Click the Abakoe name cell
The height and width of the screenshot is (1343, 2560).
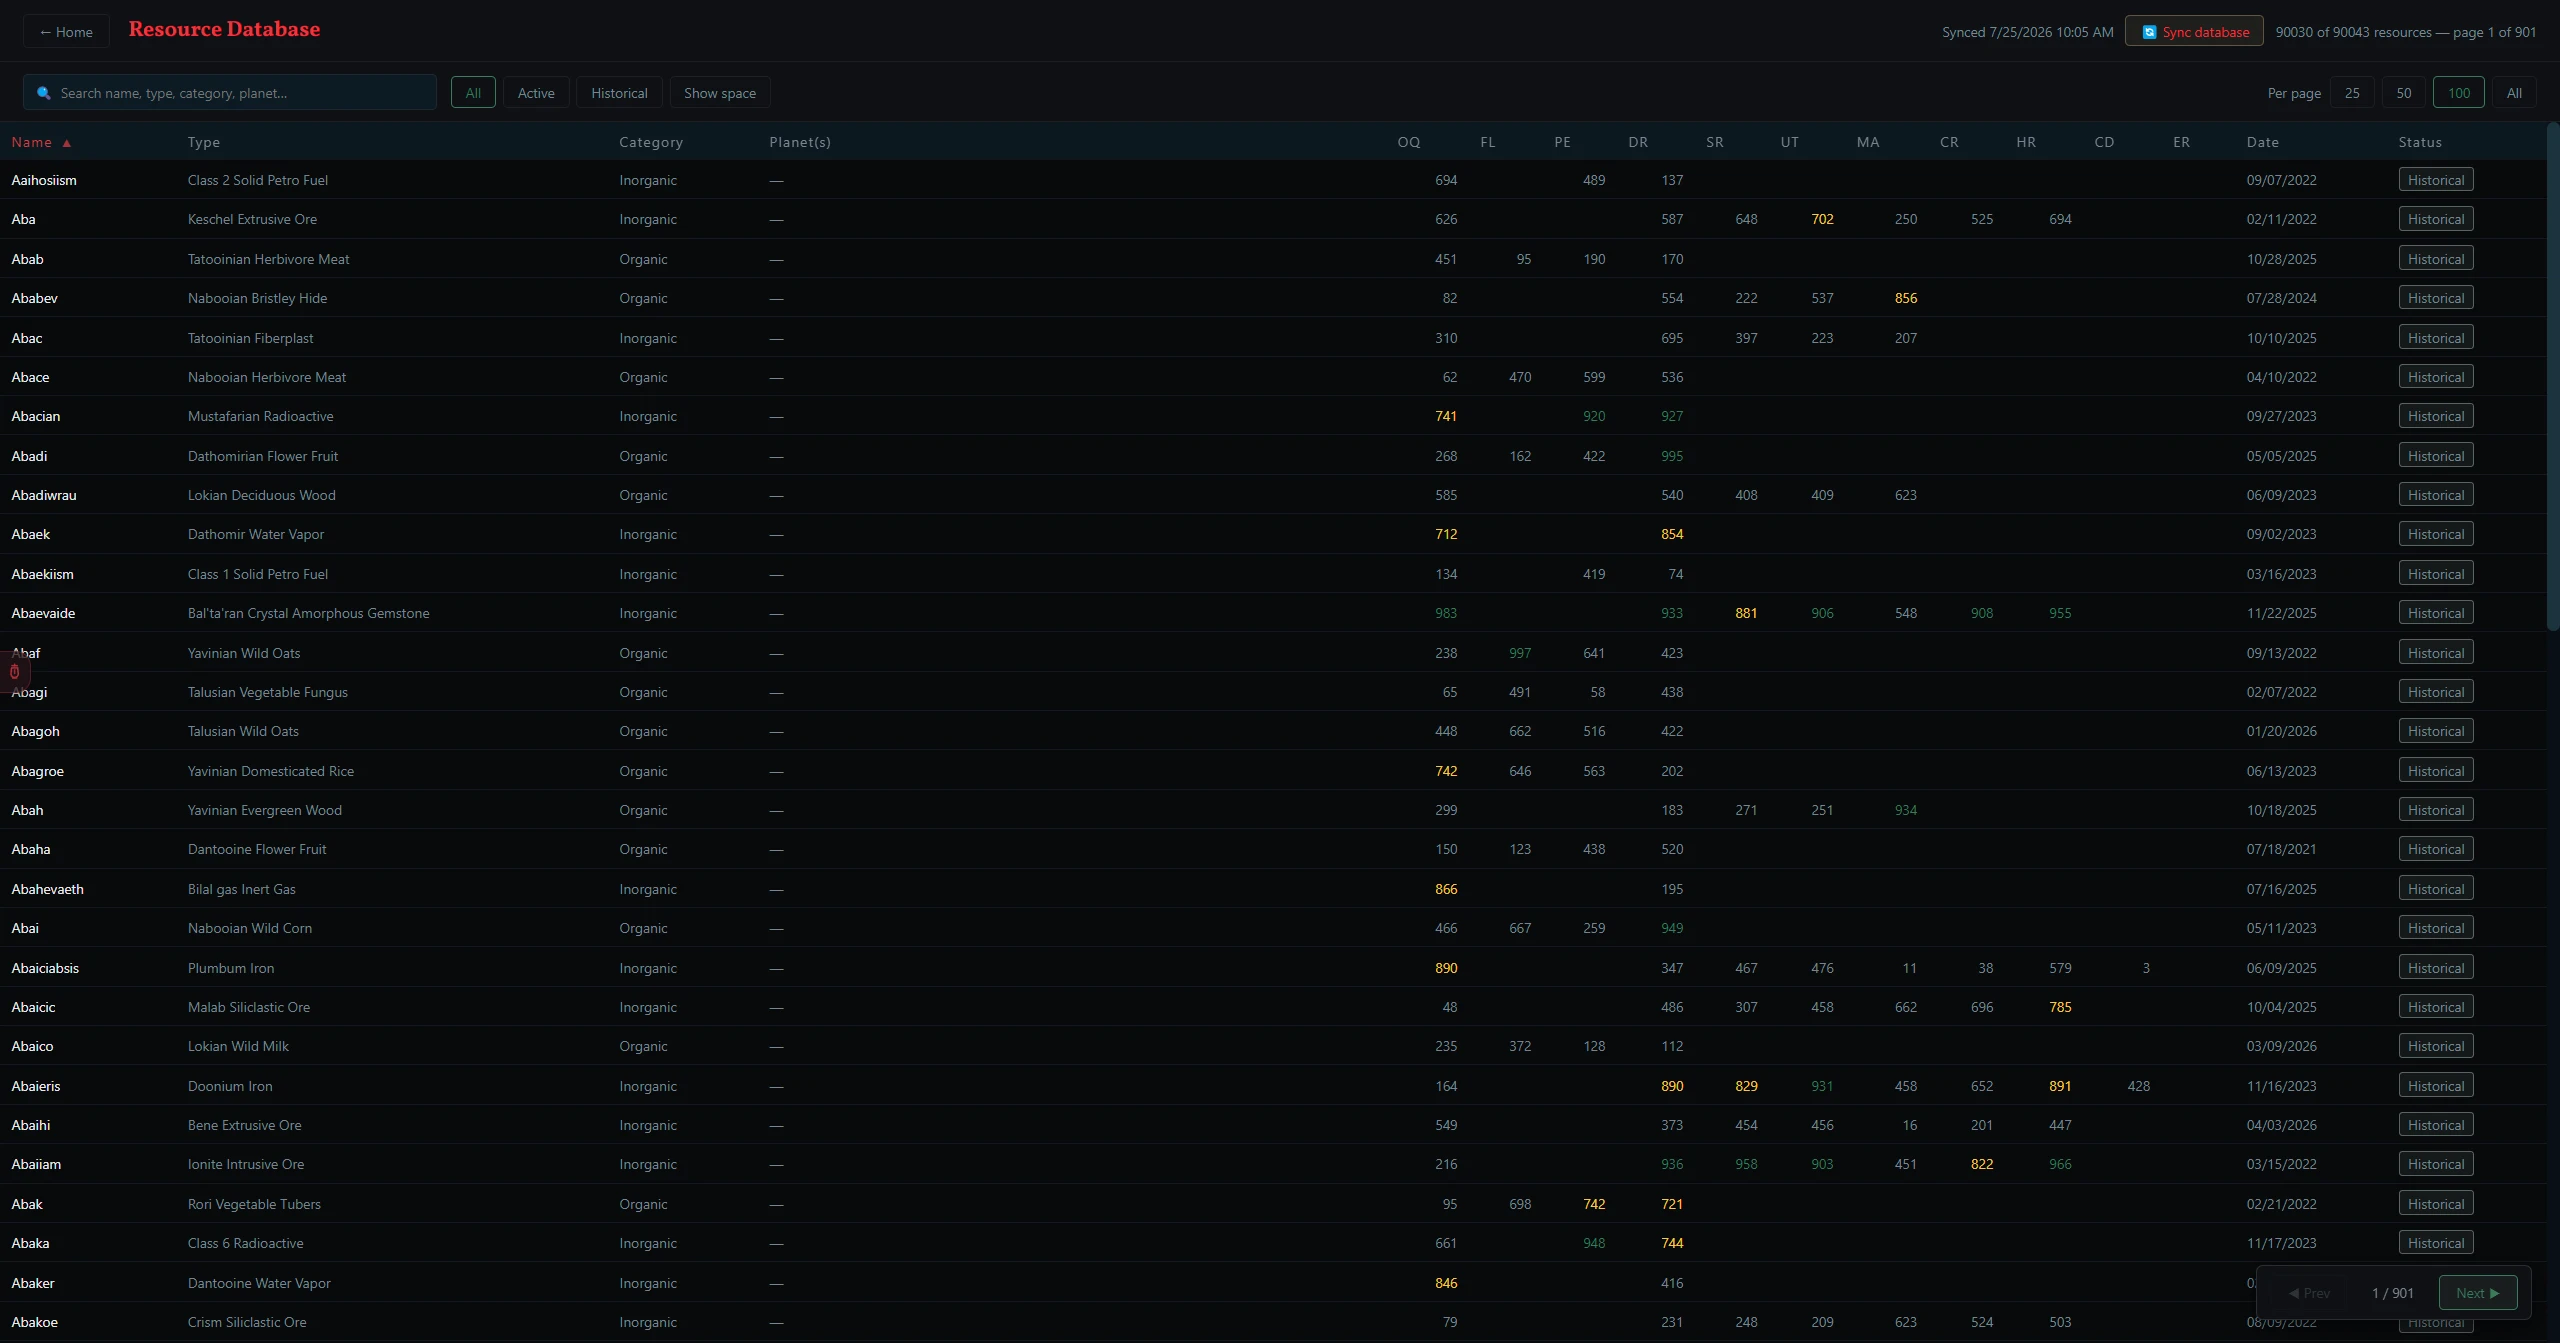pos(35,1322)
